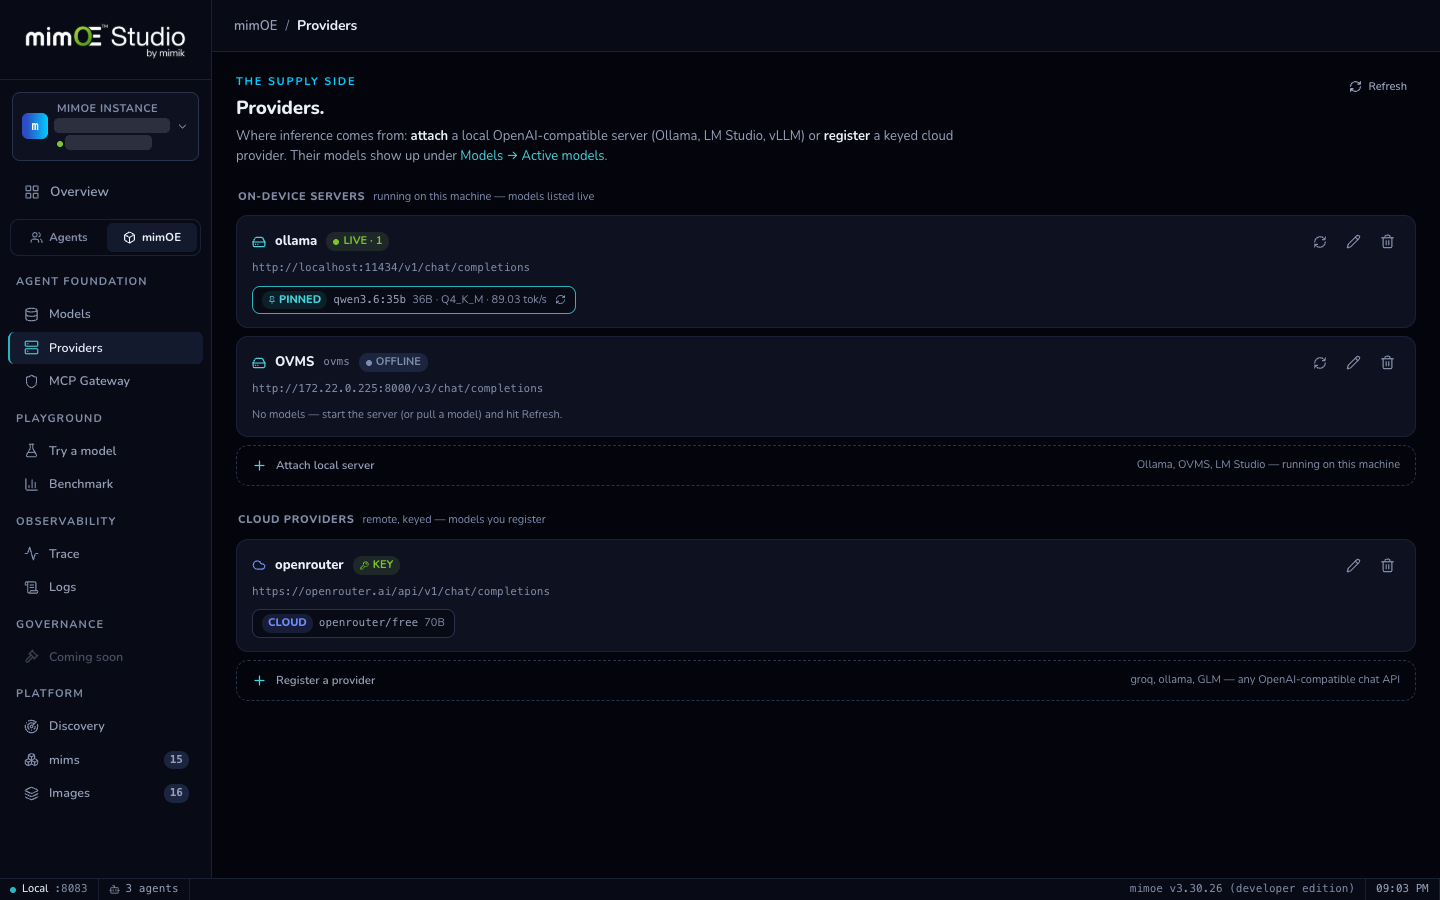Open the Logs view
This screenshot has height=900, width=1440.
coord(105,587)
